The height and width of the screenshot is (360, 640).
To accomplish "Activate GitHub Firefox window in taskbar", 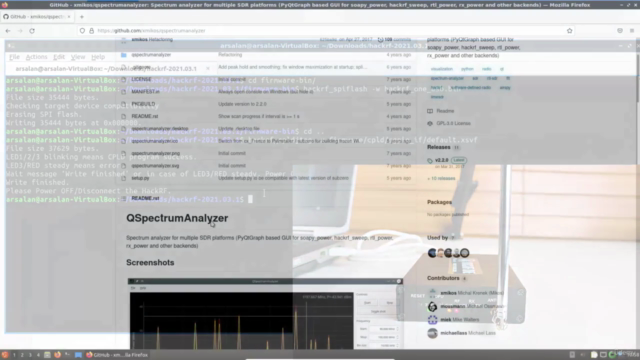I will tap(117, 355).
